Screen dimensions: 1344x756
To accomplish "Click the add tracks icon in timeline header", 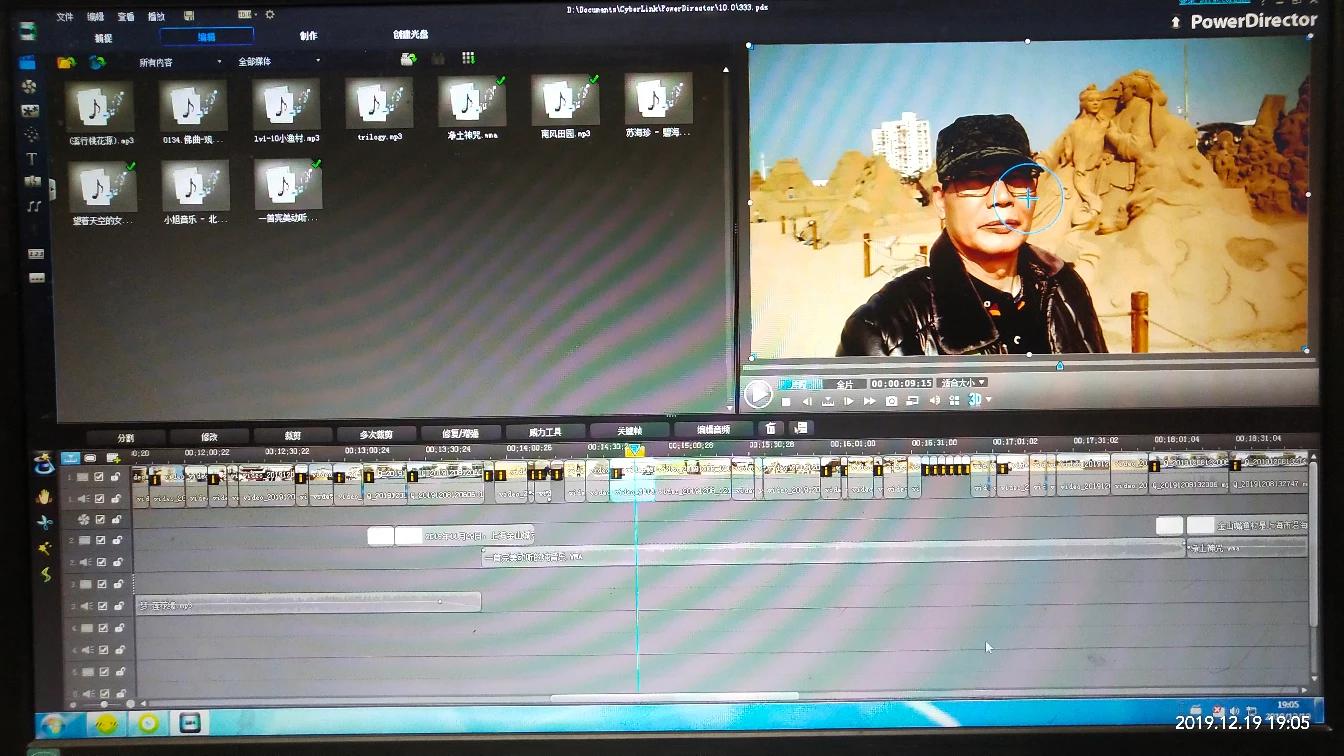I will click(113, 458).
